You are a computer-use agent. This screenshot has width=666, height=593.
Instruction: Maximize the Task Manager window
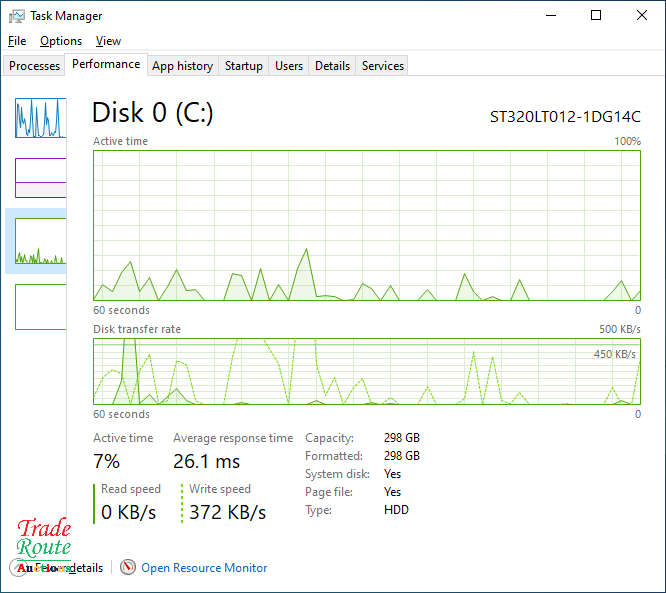click(x=596, y=16)
